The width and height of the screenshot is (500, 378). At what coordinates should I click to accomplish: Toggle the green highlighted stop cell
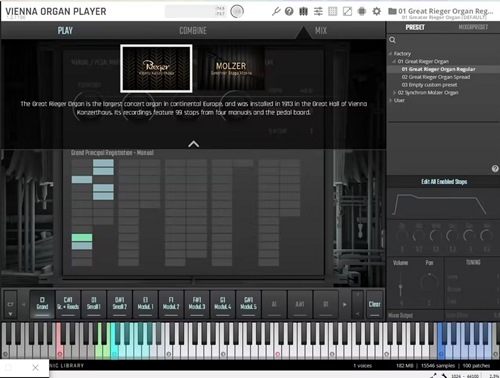82,237
